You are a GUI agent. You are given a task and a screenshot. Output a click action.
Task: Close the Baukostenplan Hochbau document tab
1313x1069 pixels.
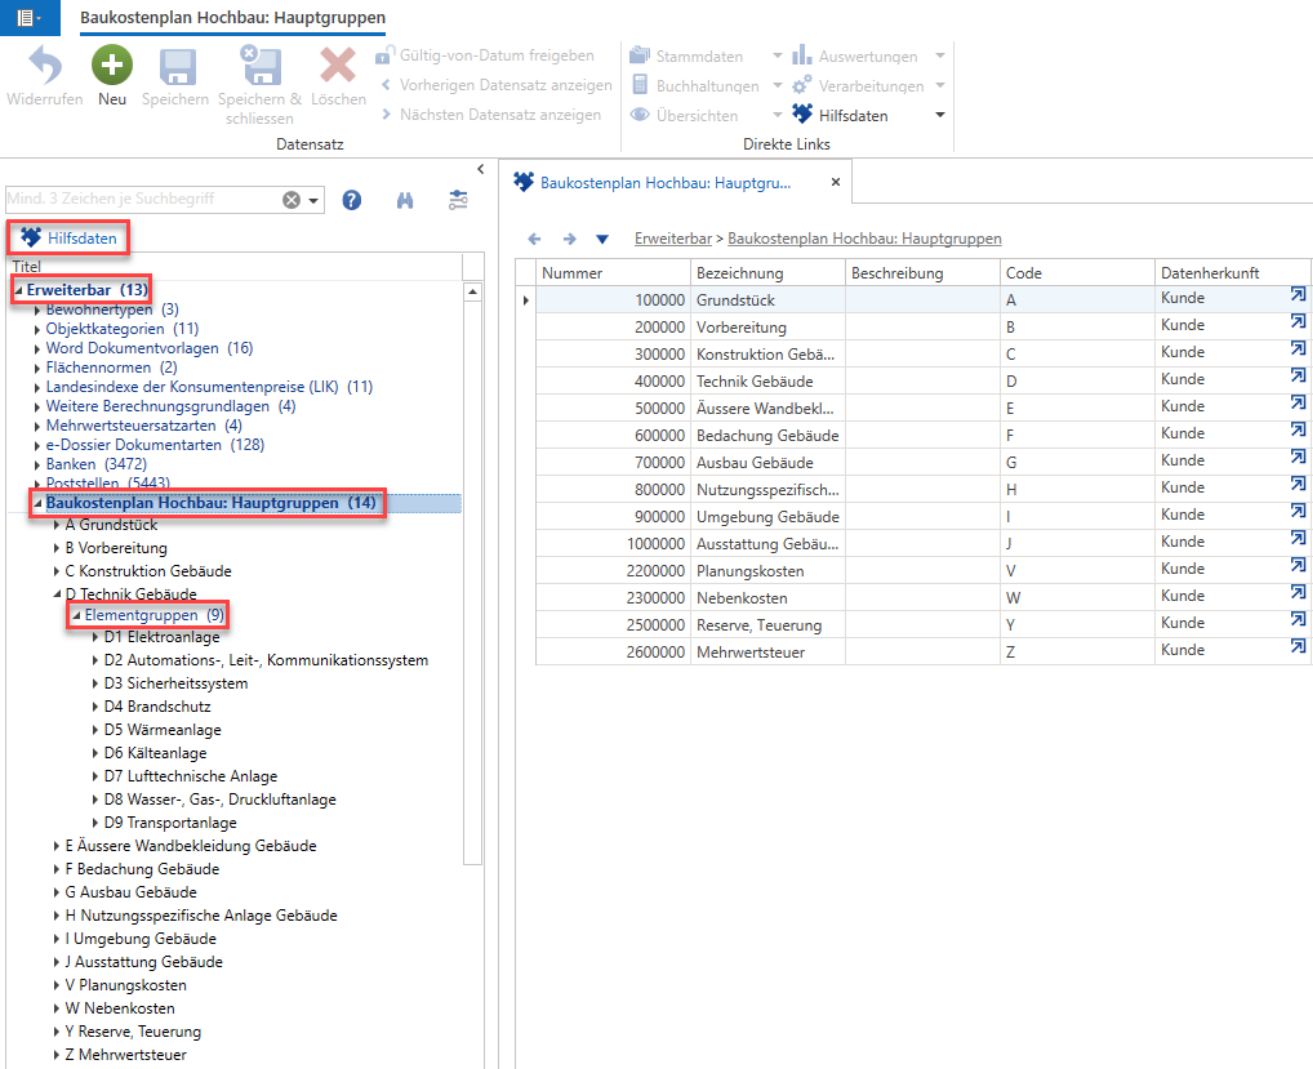click(x=835, y=182)
